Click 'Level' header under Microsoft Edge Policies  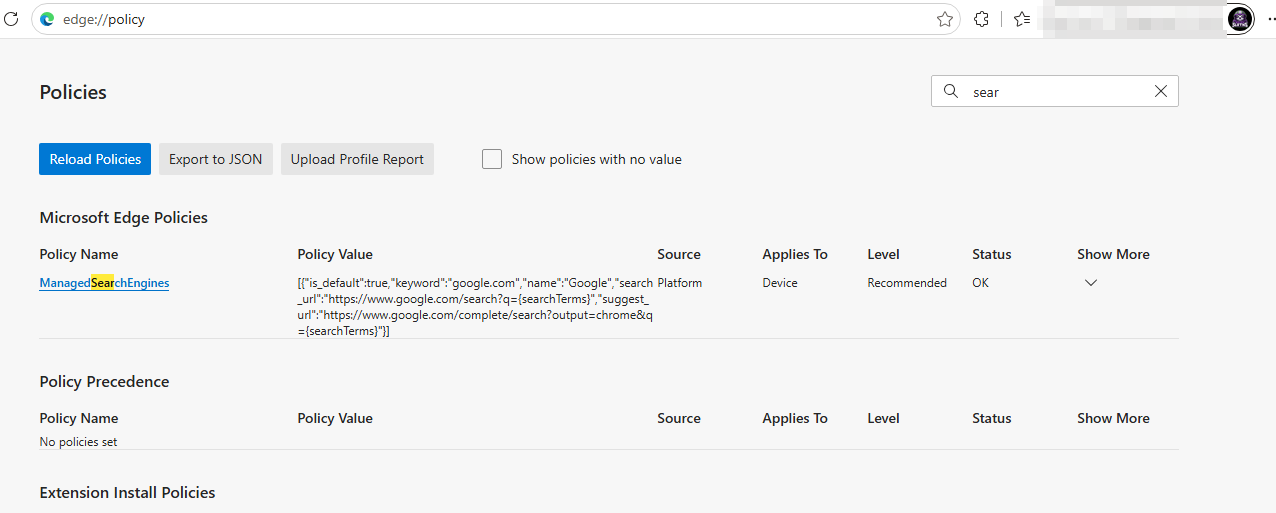pos(884,254)
